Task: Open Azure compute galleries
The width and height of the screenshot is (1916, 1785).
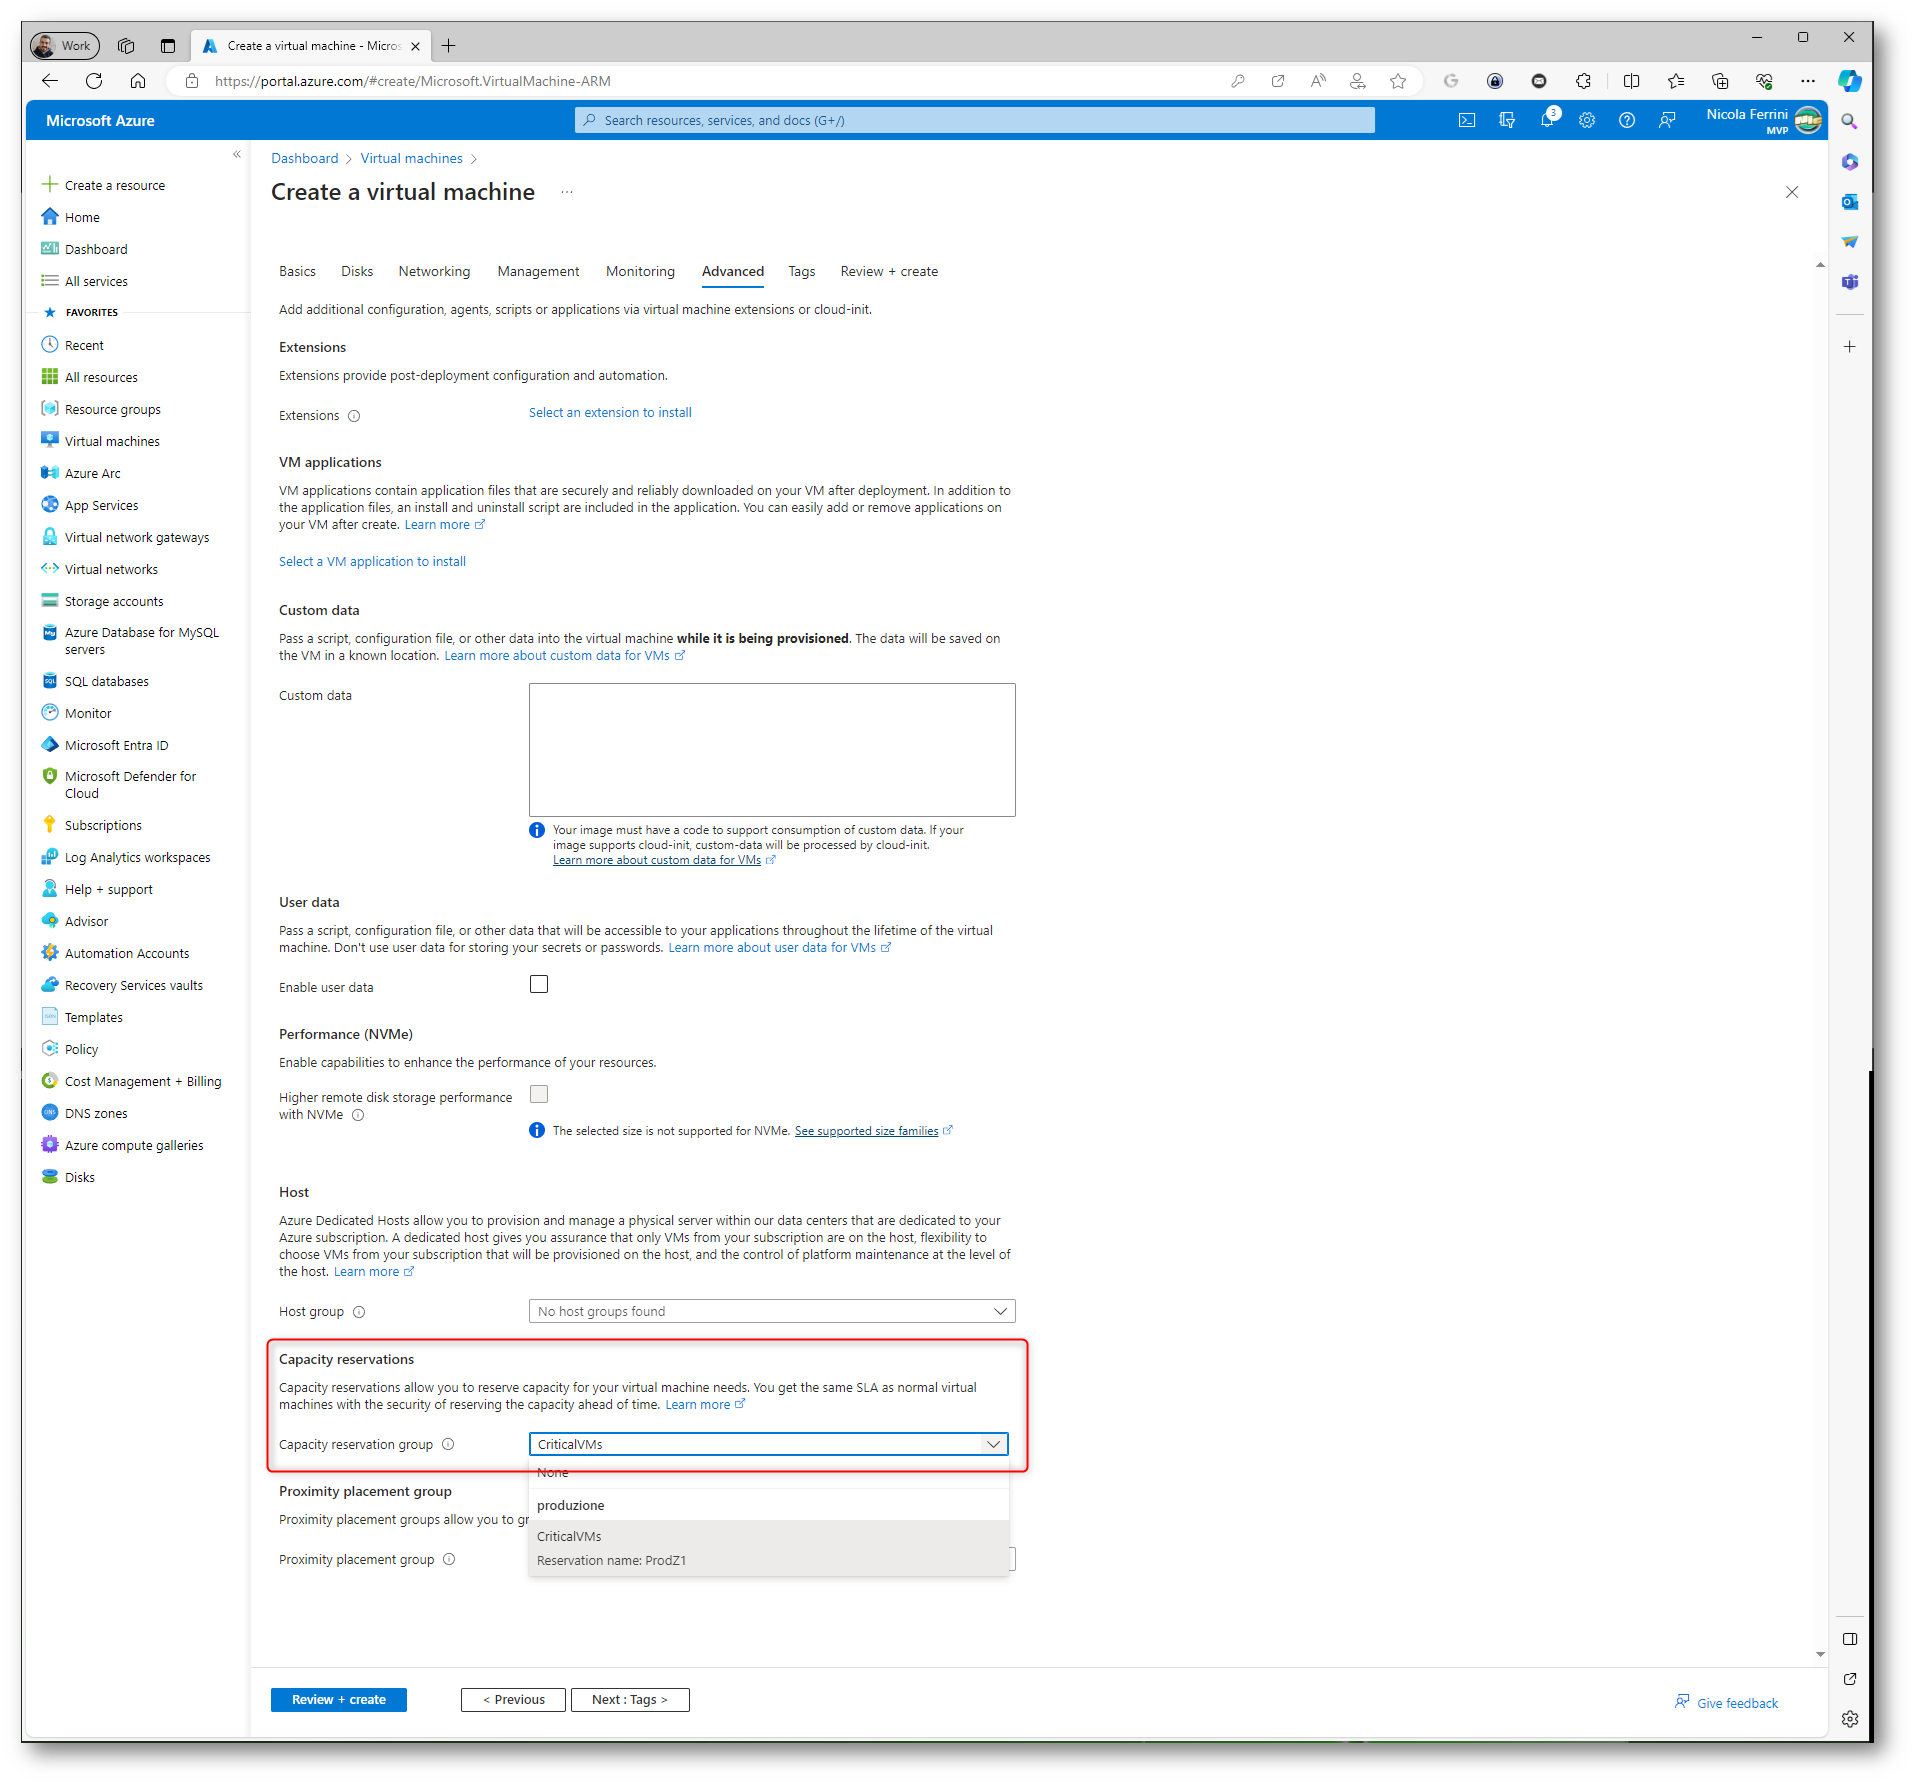Action: tap(133, 1145)
